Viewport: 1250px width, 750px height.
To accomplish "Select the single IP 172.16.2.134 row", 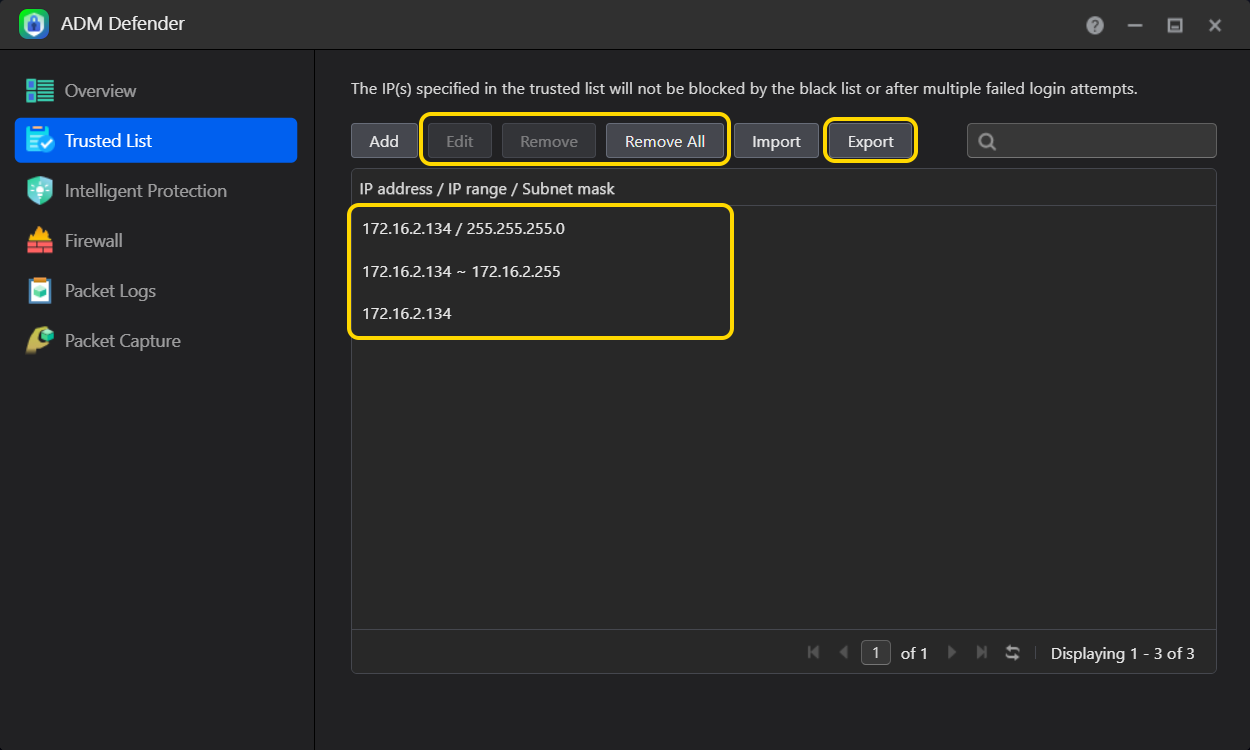I will click(x=784, y=313).
